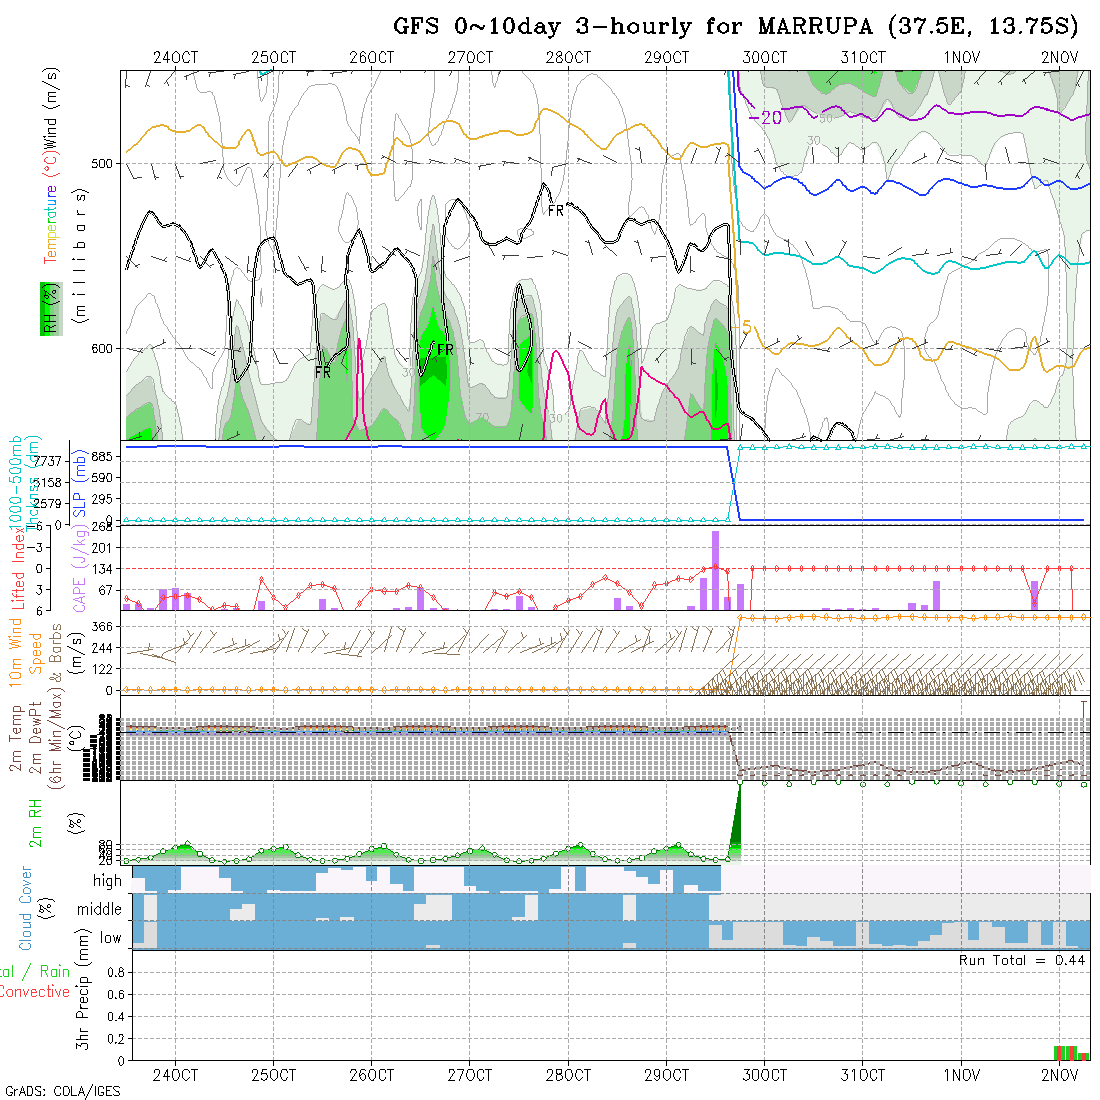Click the 2m RH axis title
The width and height of the screenshot is (1100, 1100).
[34, 821]
